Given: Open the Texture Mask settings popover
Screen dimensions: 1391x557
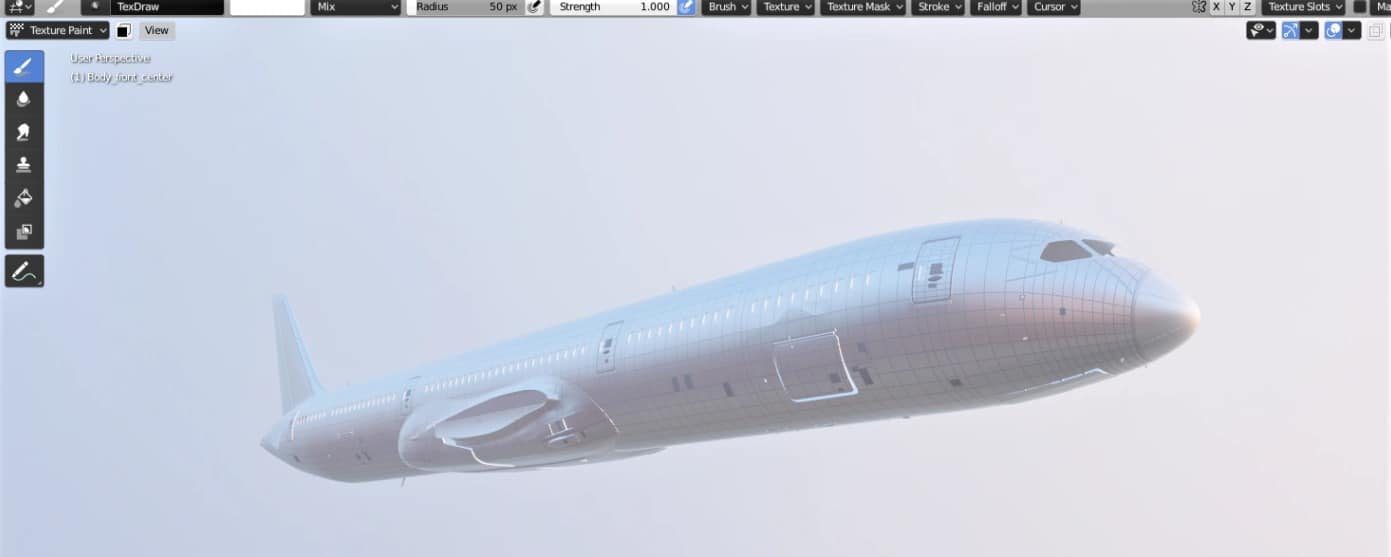Looking at the screenshot, I should (863, 7).
